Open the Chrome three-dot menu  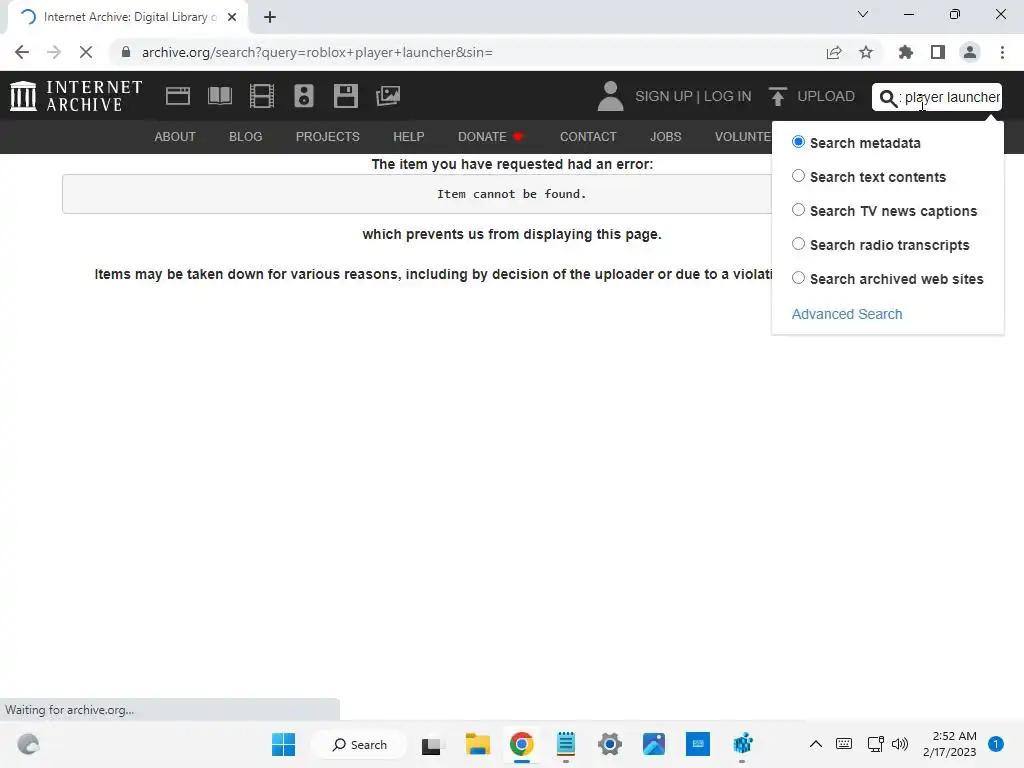[x=1002, y=52]
